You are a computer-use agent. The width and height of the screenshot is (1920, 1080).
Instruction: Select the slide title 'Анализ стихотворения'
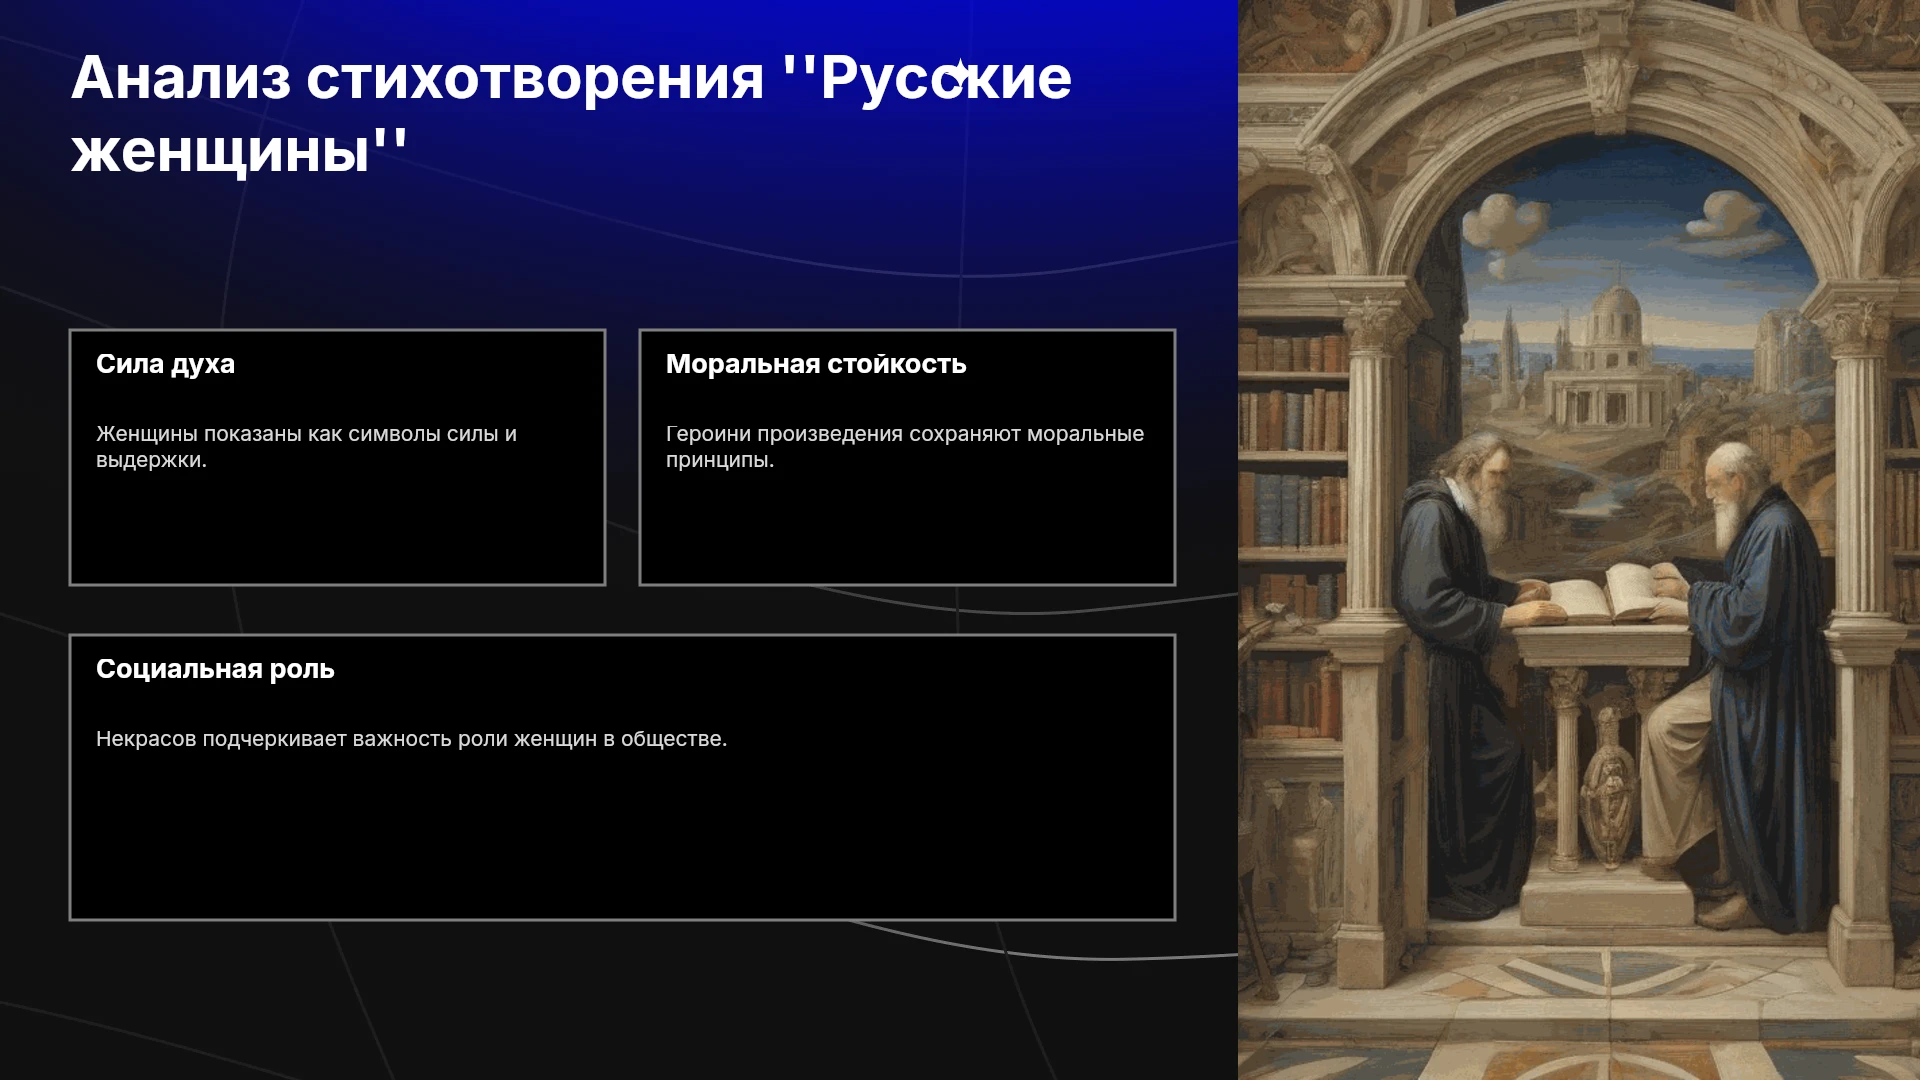[x=417, y=78]
